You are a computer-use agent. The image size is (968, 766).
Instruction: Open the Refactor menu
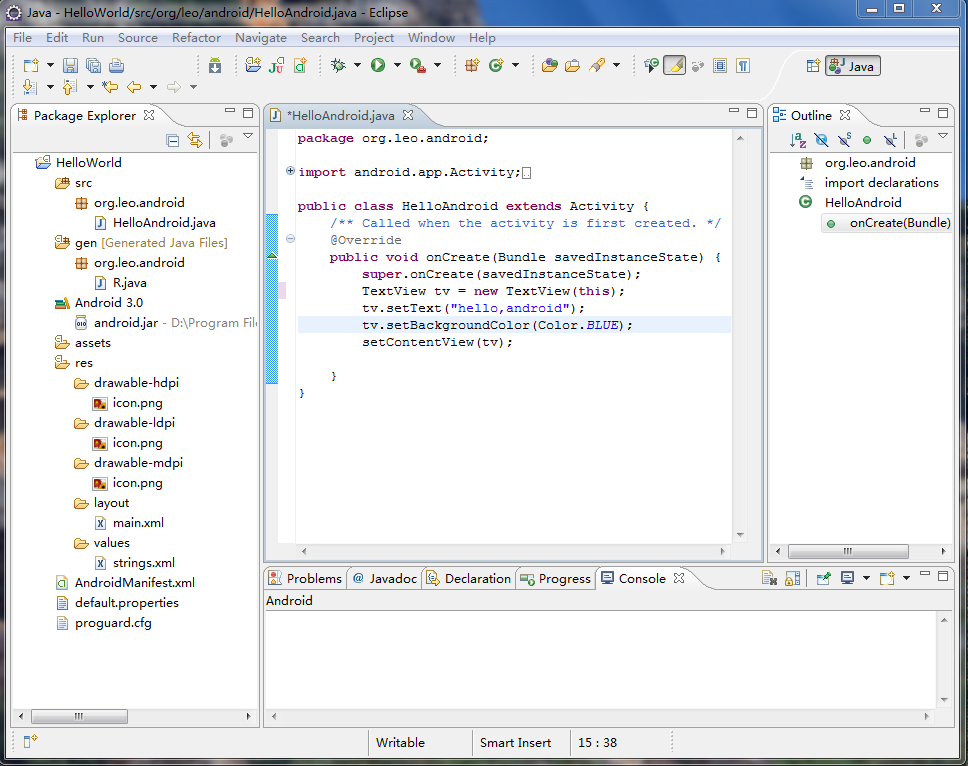pyautogui.click(x=196, y=38)
